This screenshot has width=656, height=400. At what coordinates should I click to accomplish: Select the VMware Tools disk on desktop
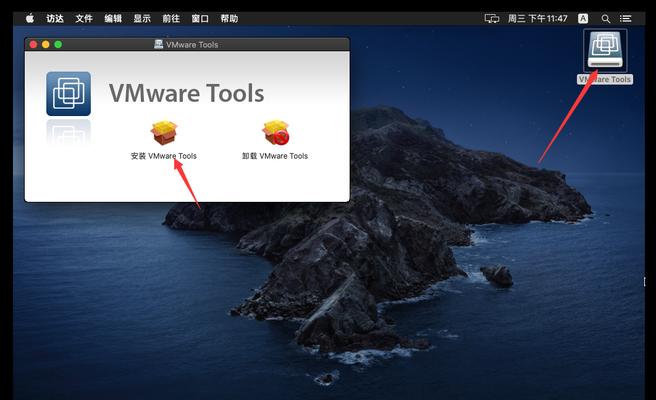(x=605, y=51)
